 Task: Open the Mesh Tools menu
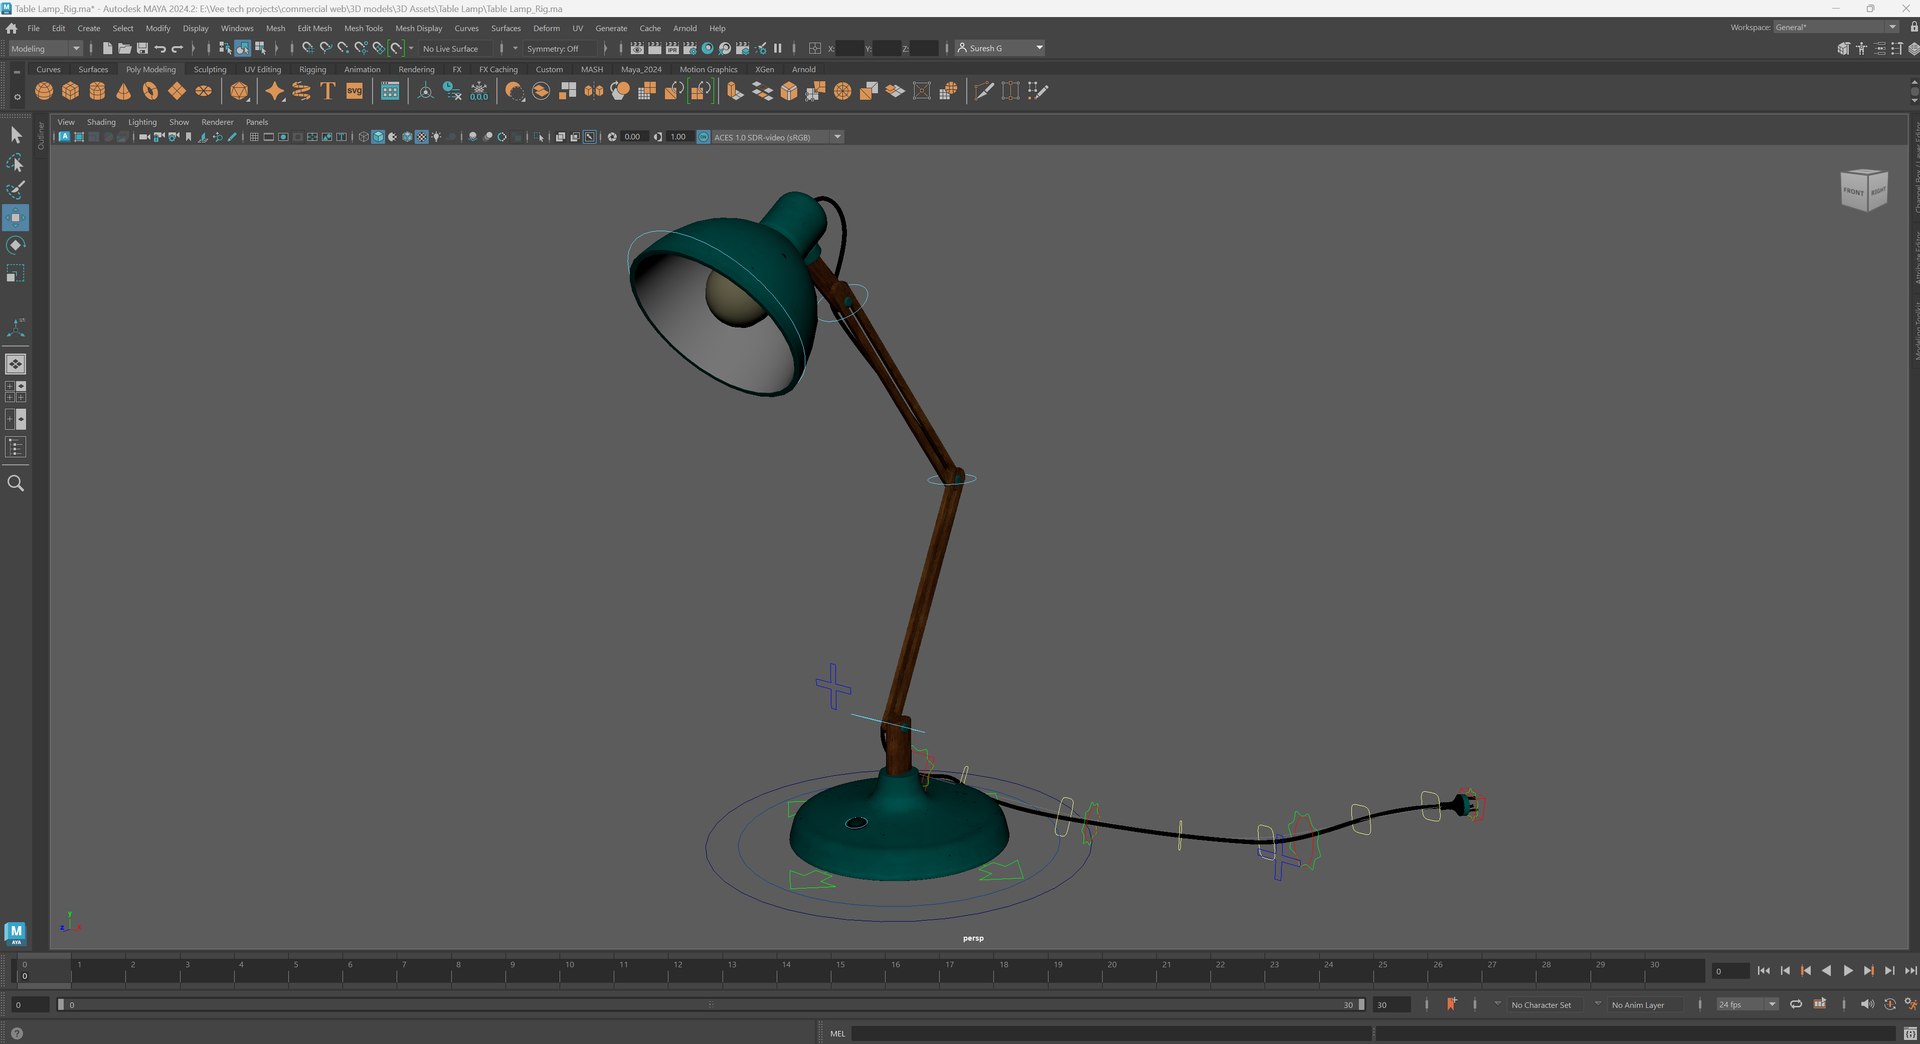pos(363,28)
